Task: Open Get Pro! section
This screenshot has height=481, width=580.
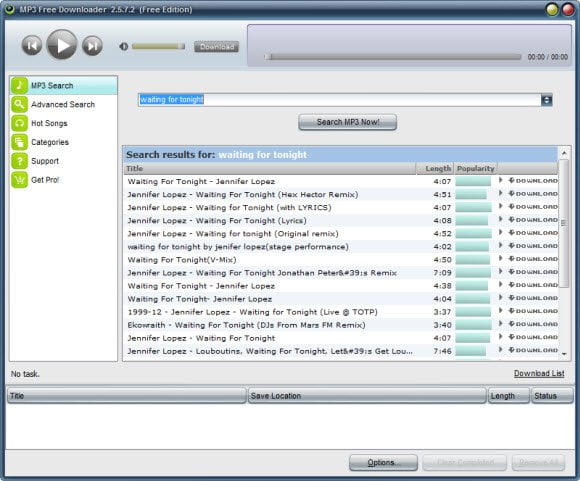Action: point(64,180)
